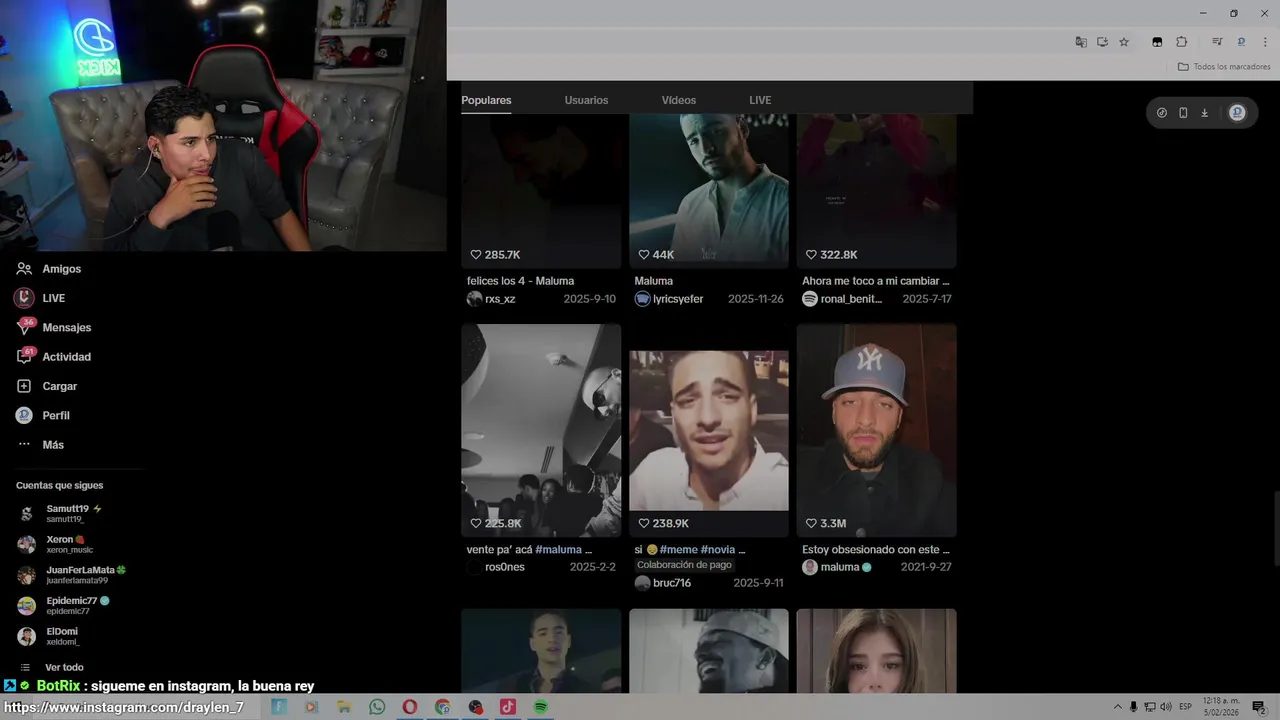Open the black mask browser extension
1280x720 pixels.
coord(1157,42)
